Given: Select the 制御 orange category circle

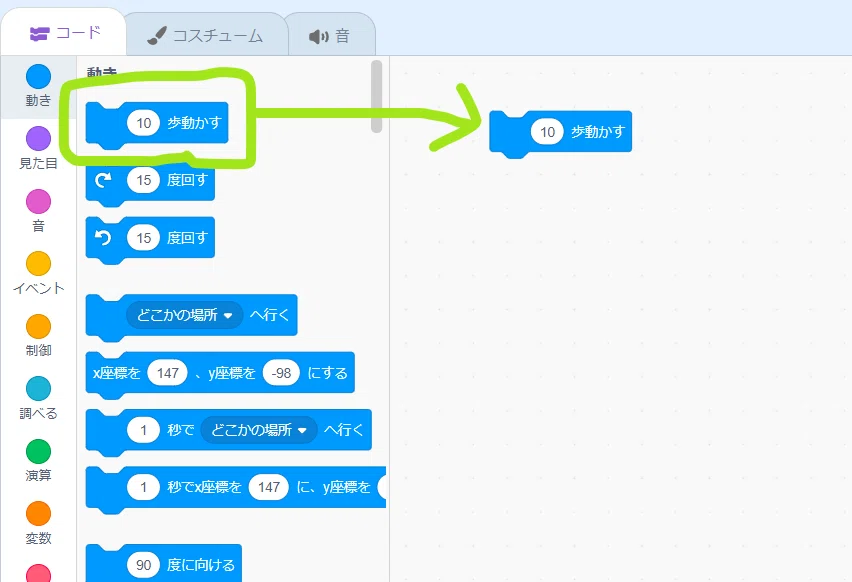Looking at the screenshot, I should tap(39, 327).
